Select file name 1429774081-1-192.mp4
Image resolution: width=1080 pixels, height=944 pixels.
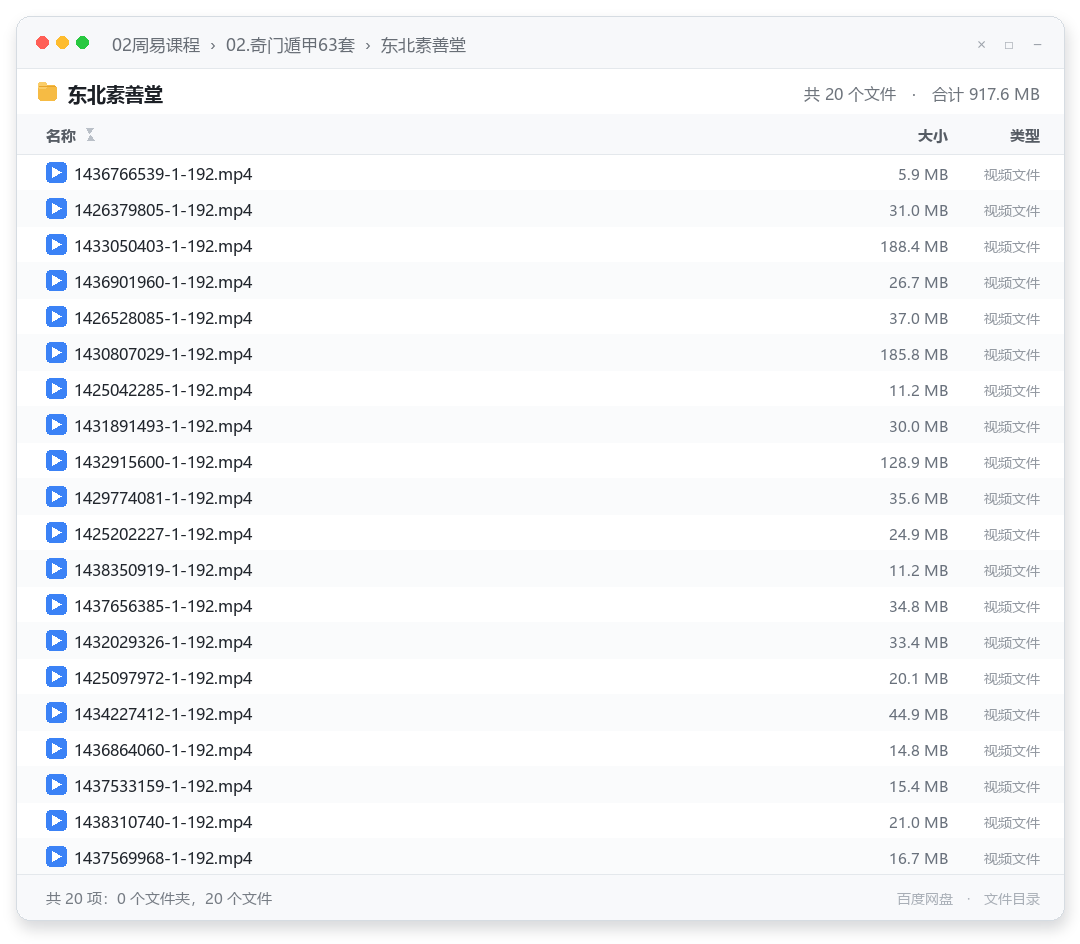click(163, 498)
